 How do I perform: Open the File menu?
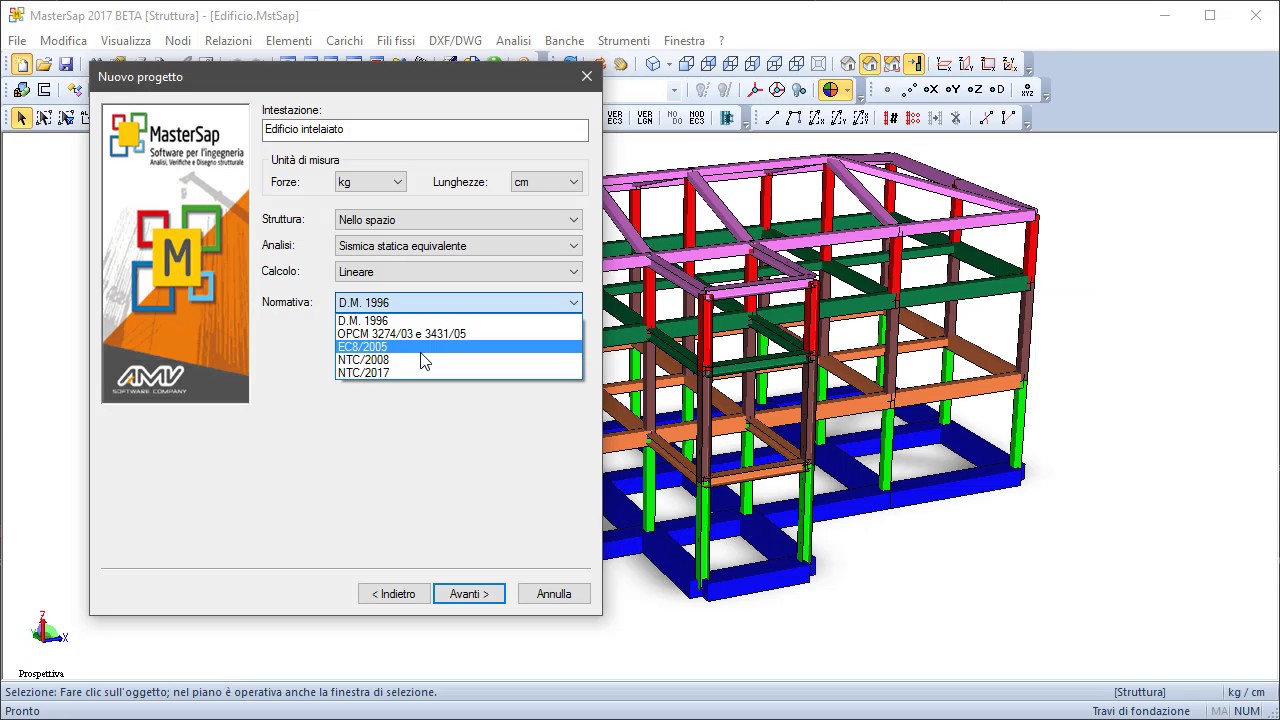(17, 41)
